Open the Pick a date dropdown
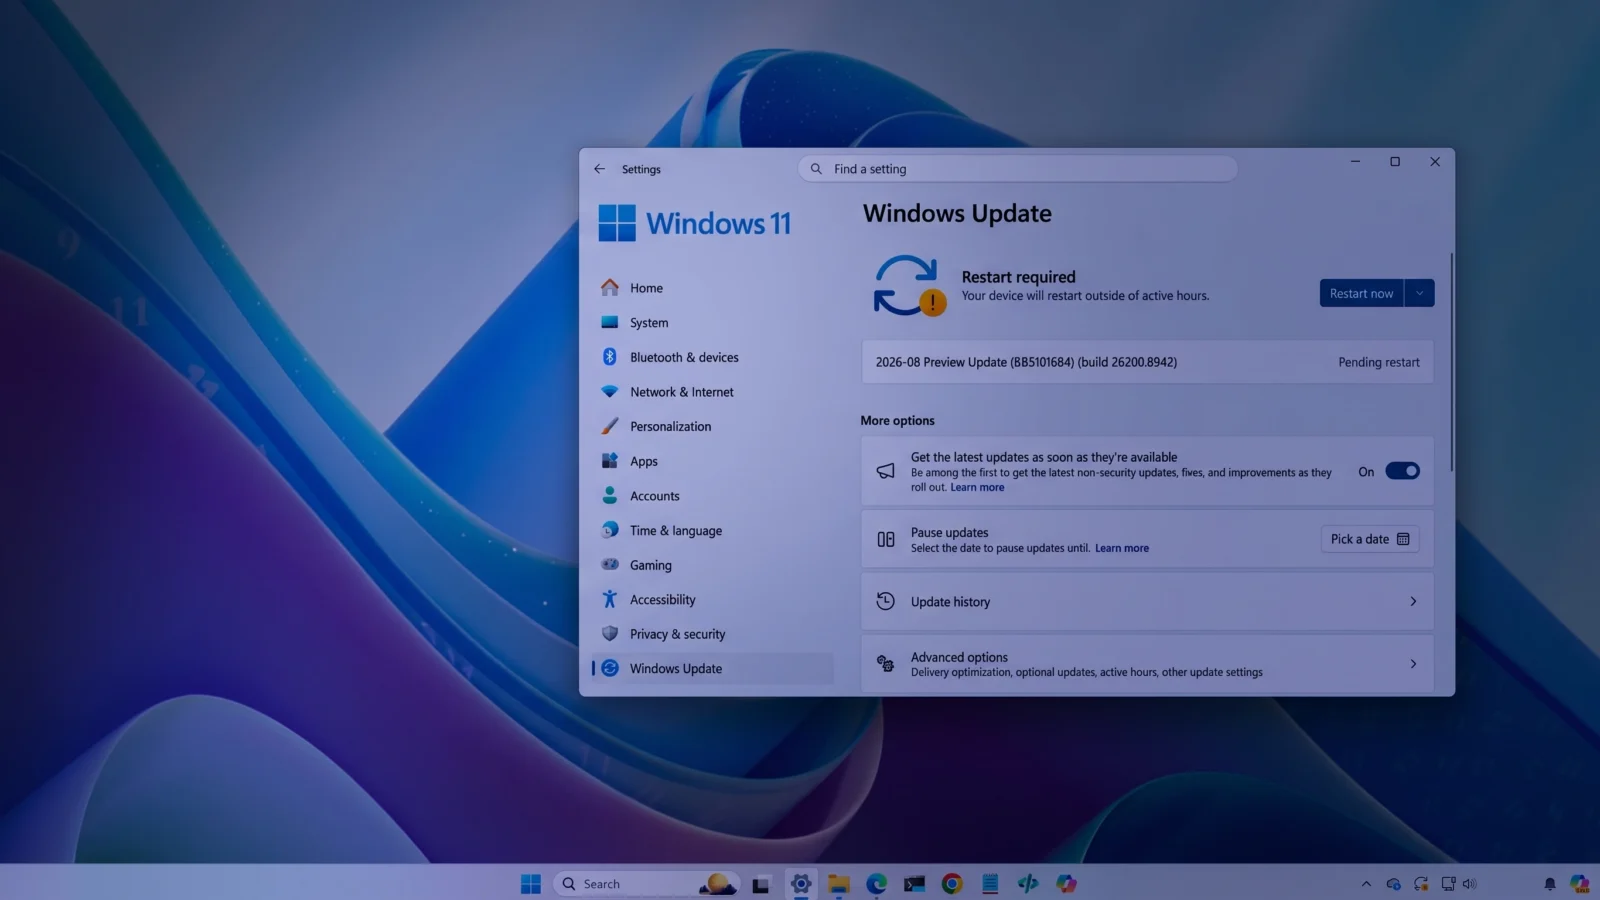This screenshot has height=900, width=1600. click(x=1370, y=539)
